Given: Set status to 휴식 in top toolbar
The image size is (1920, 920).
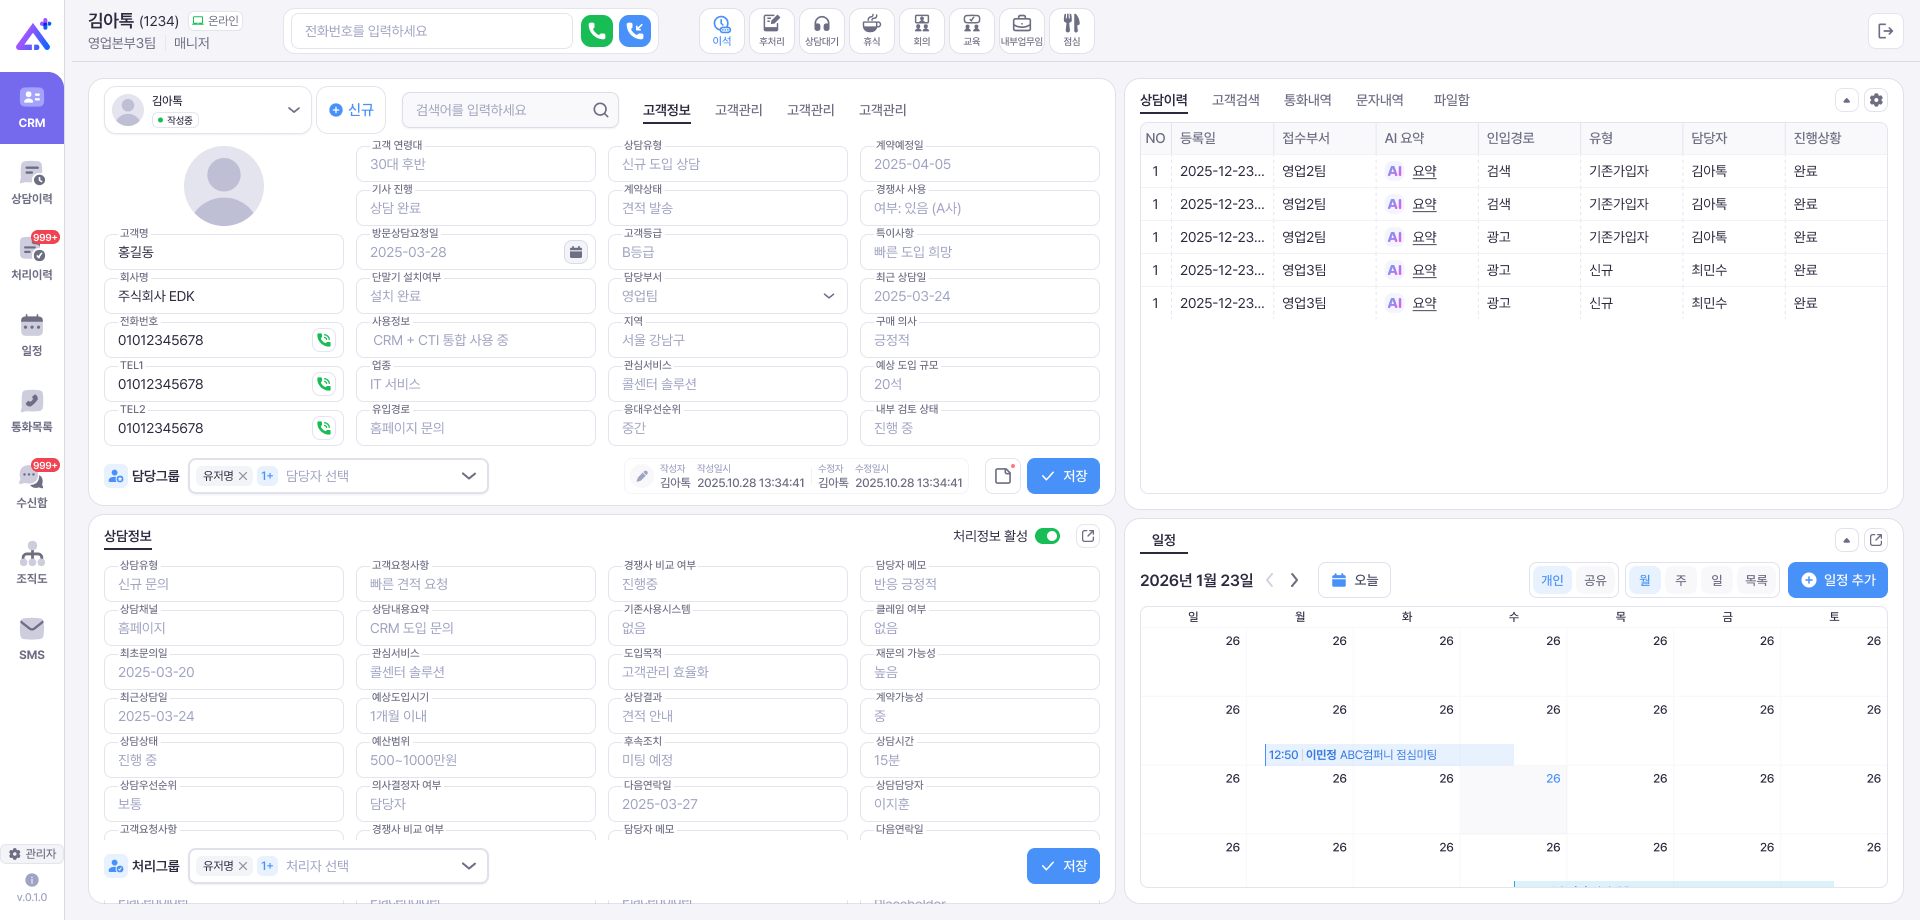Looking at the screenshot, I should [x=871, y=30].
